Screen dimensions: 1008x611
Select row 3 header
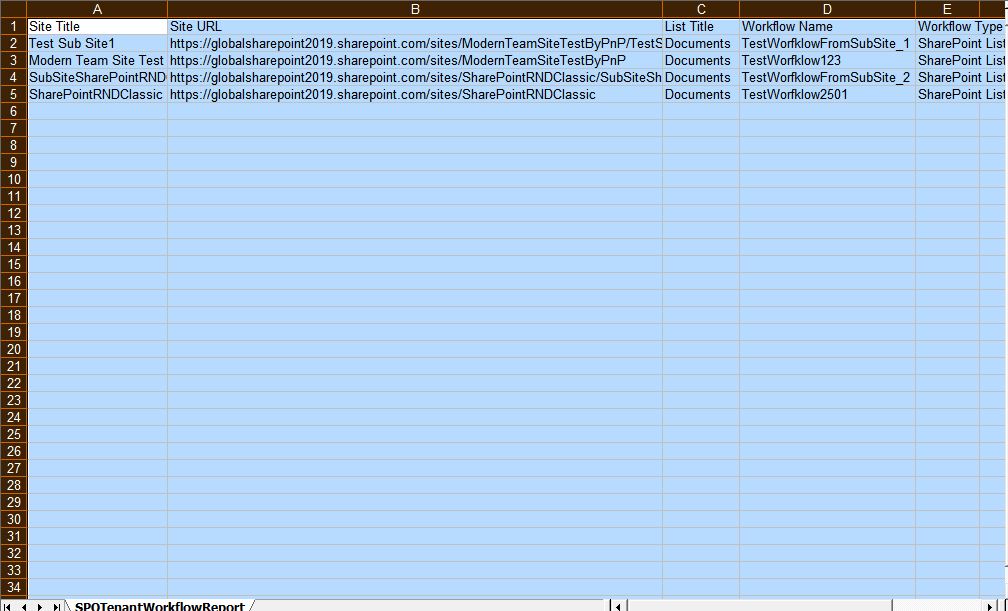(x=12, y=60)
